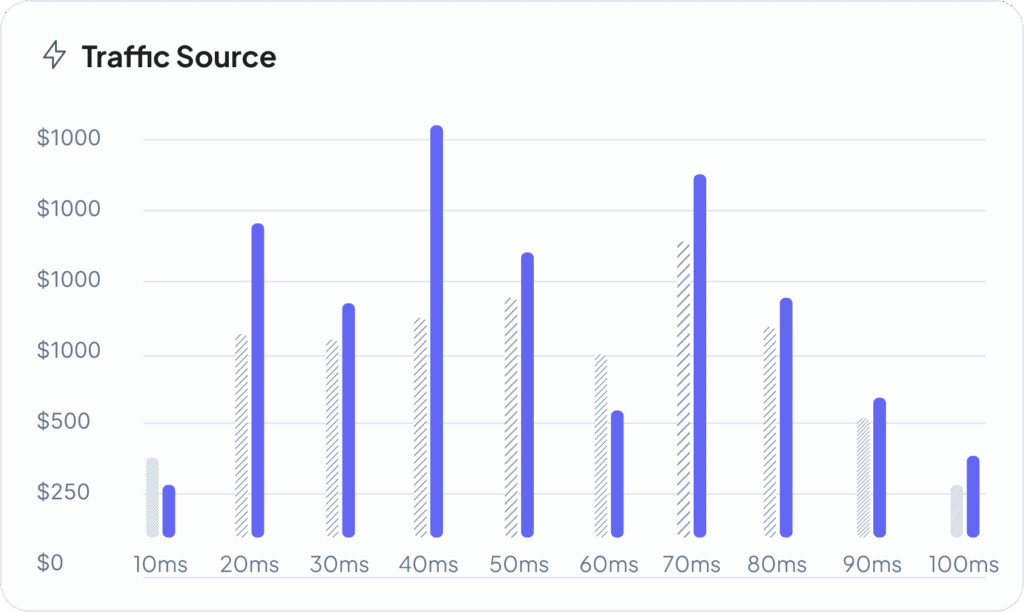Click the solid blue bar at 90ms
Image resolution: width=1024 pixels, height=612 pixels.
coord(879,466)
